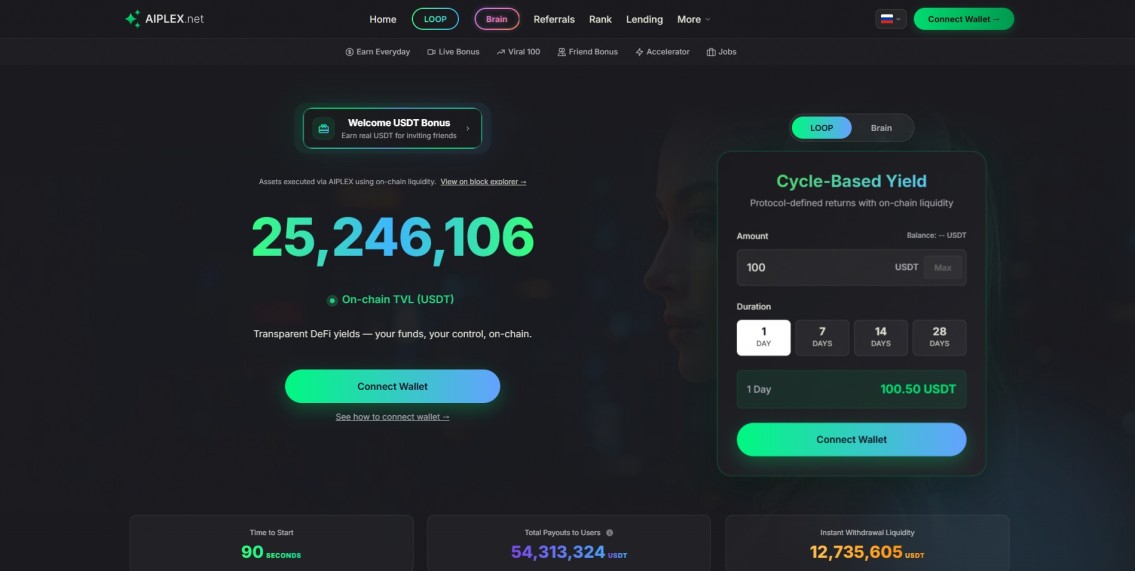The image size is (1135, 571).
Task: Switch yield panel toggle to Brain
Action: coord(881,128)
